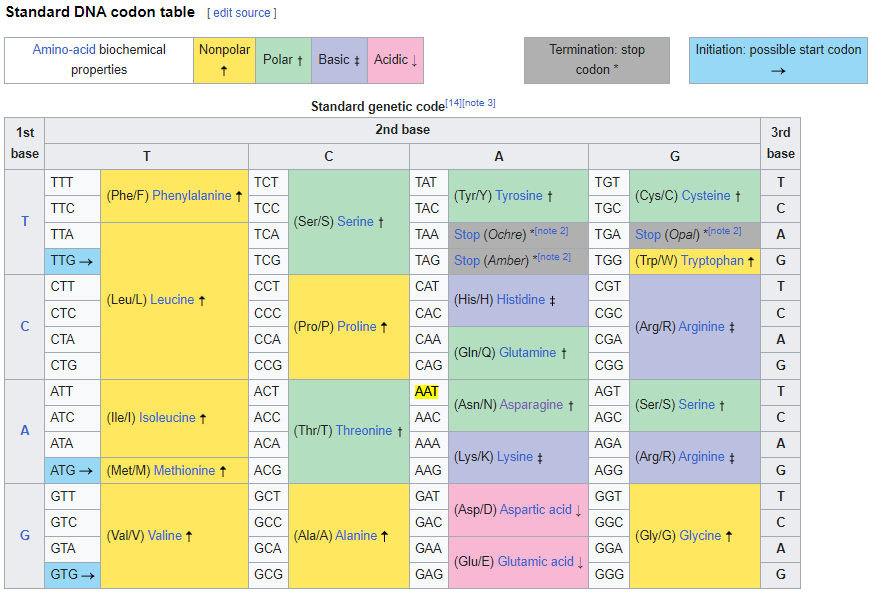Viewport: 882px width, 597px height.
Task: Follow the Asparagine link
Action: [x=532, y=405]
